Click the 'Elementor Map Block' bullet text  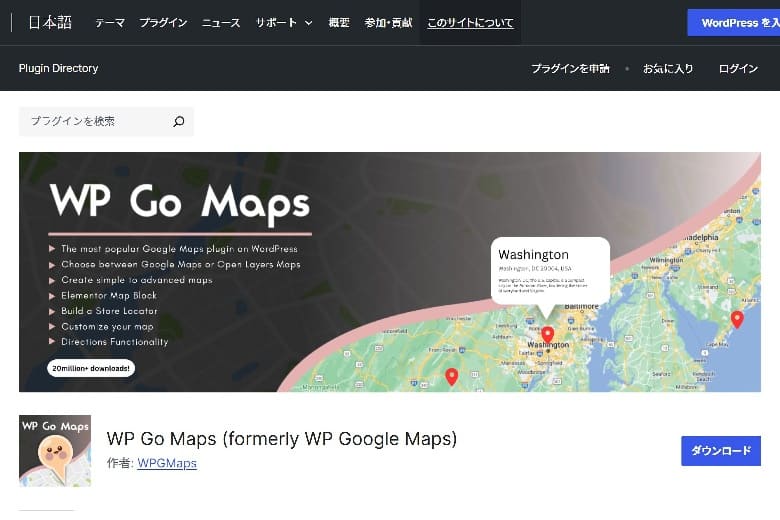(109, 296)
